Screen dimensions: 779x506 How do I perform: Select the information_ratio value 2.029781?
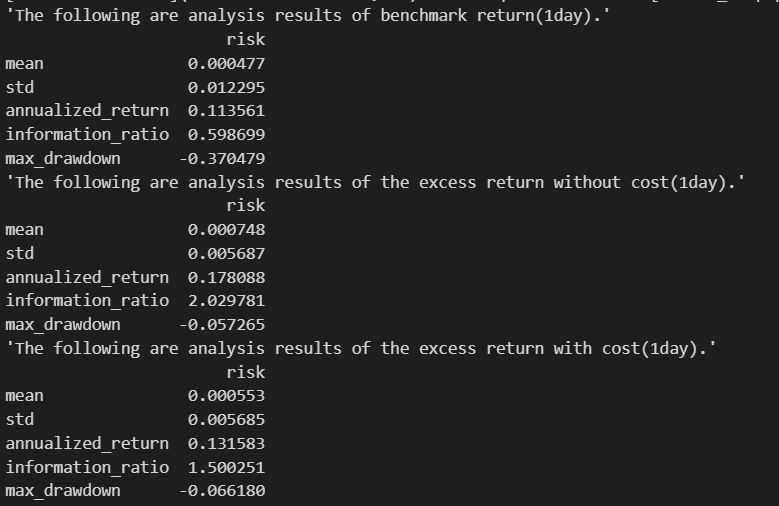[227, 300]
